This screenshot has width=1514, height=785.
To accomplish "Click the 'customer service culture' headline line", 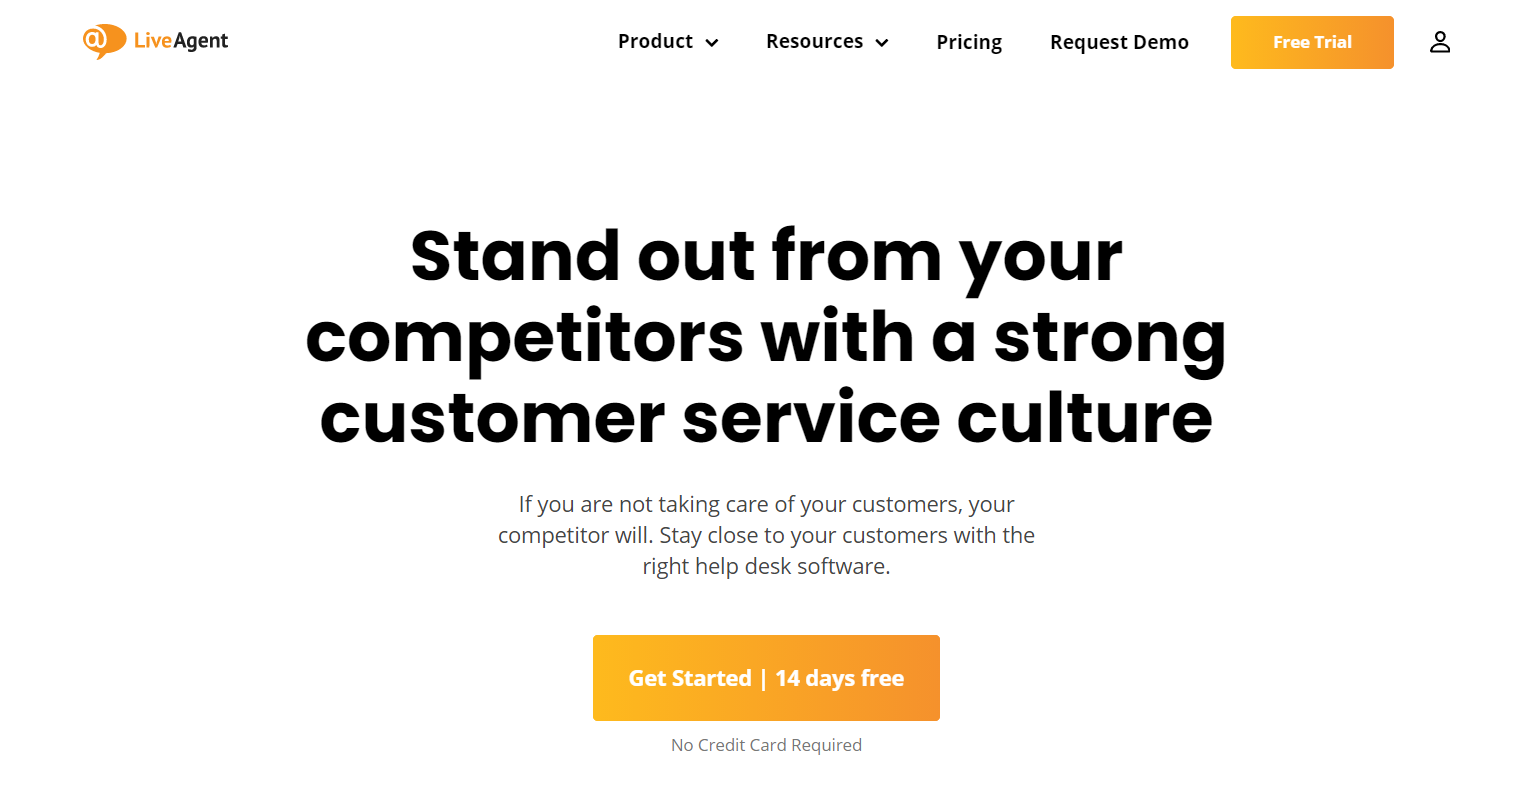I will tap(766, 417).
